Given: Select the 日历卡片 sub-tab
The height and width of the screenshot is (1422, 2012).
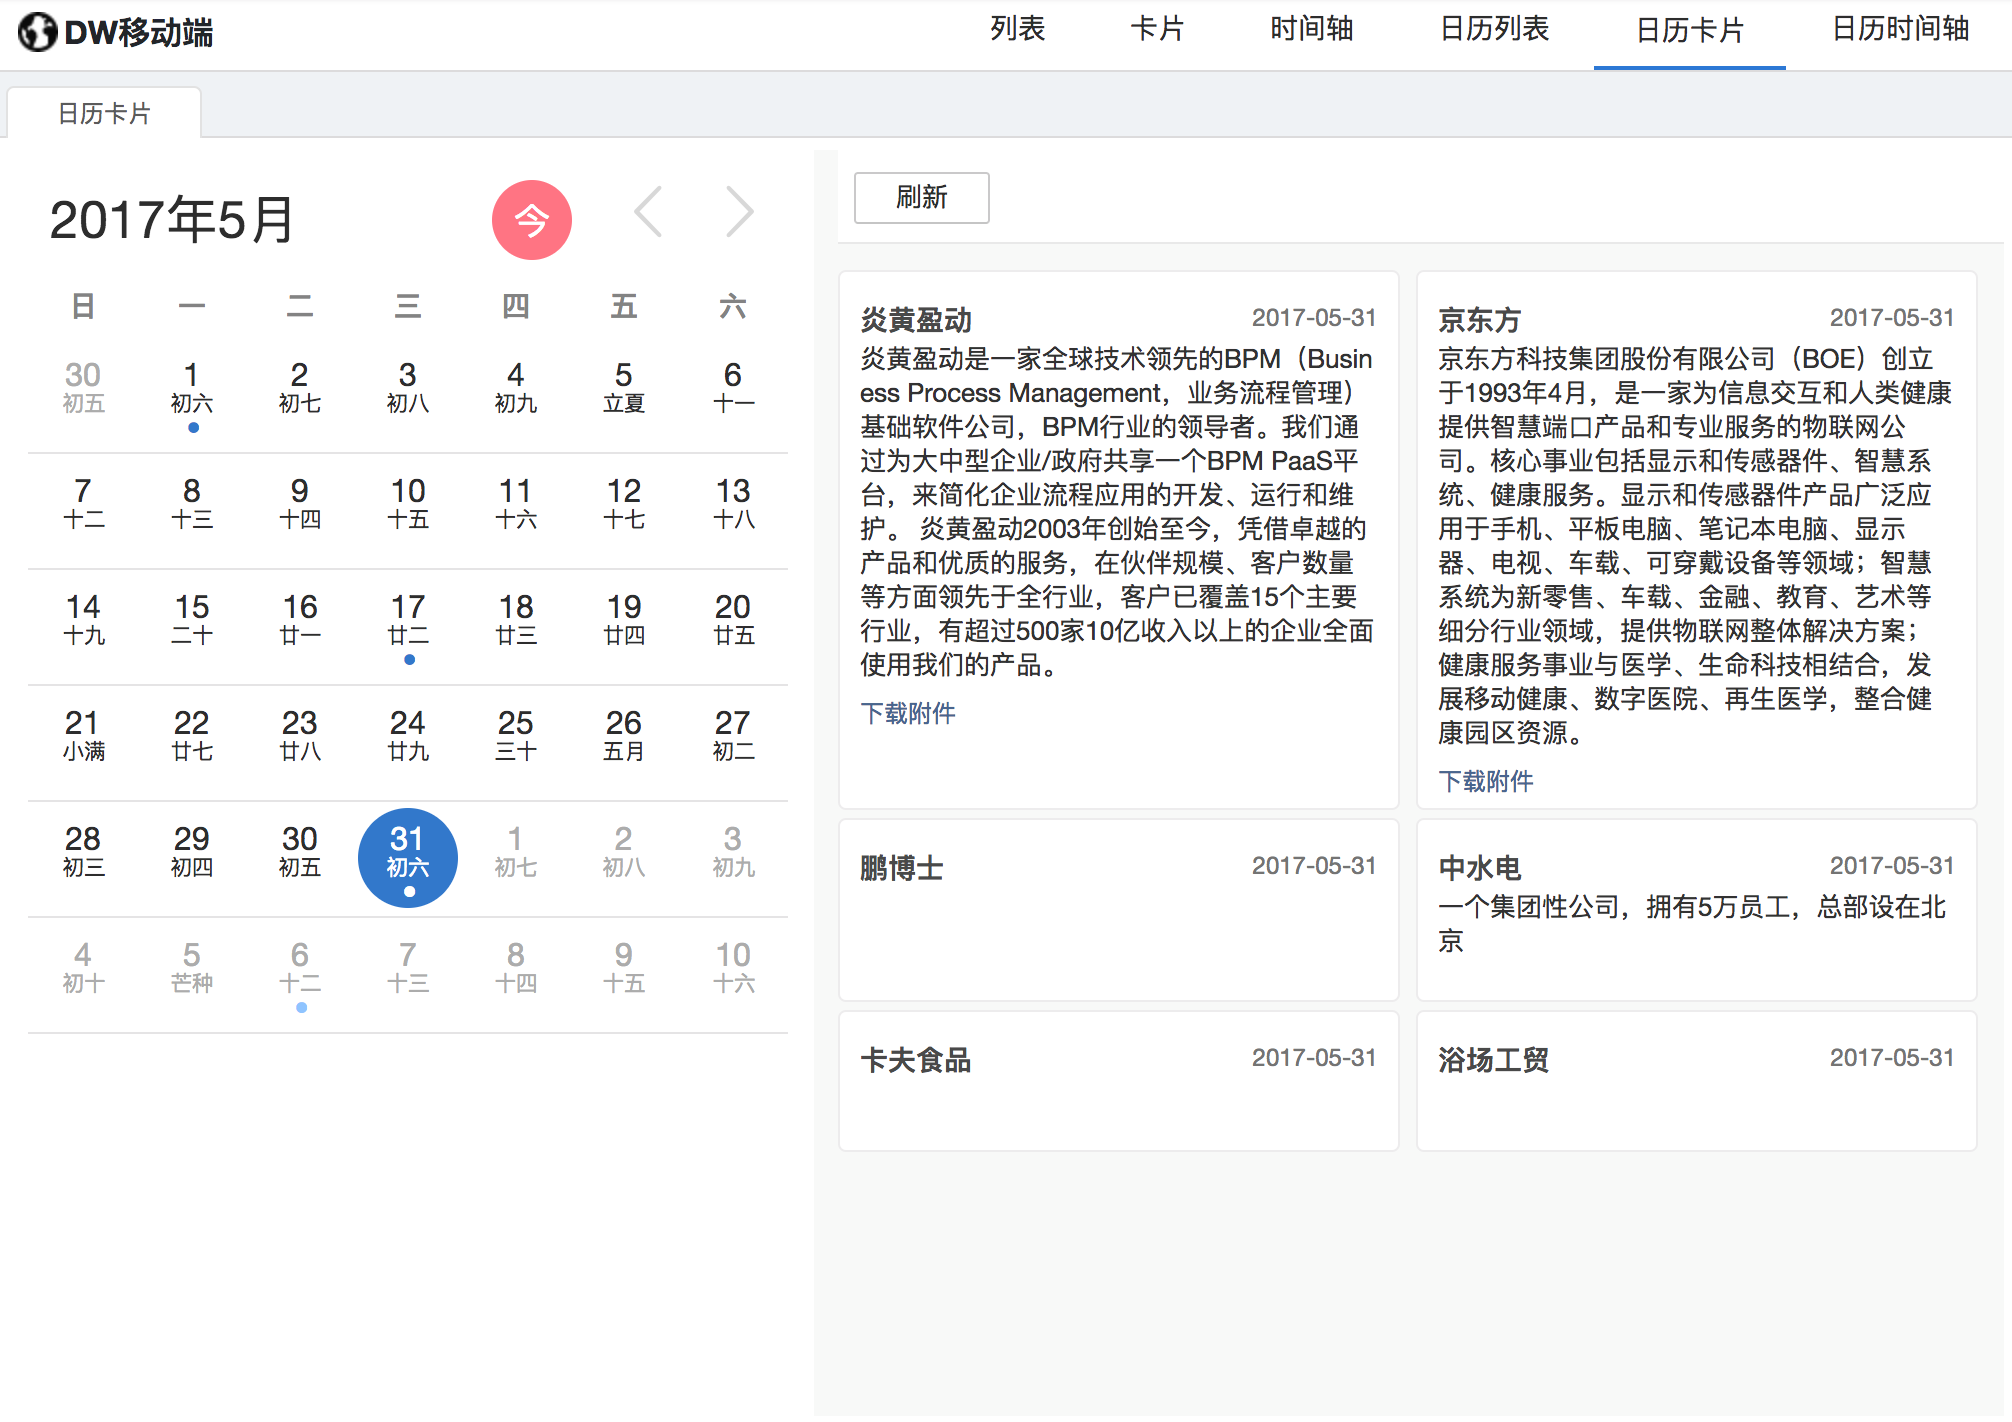Looking at the screenshot, I should (x=104, y=113).
